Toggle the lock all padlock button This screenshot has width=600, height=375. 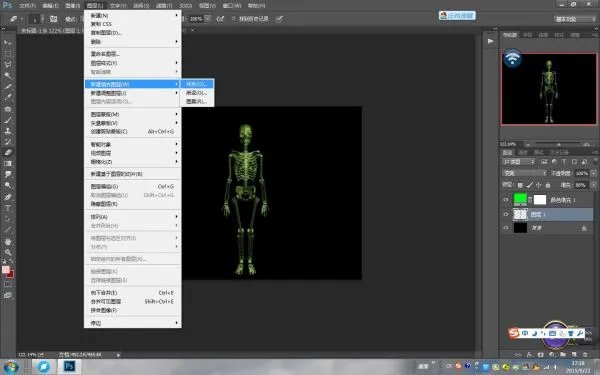[548, 185]
